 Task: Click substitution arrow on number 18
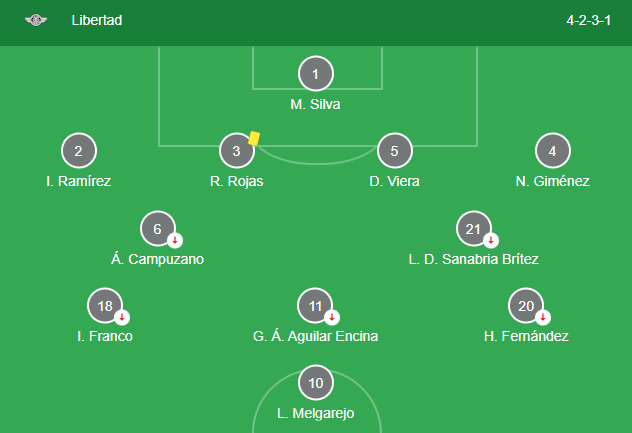point(122,317)
